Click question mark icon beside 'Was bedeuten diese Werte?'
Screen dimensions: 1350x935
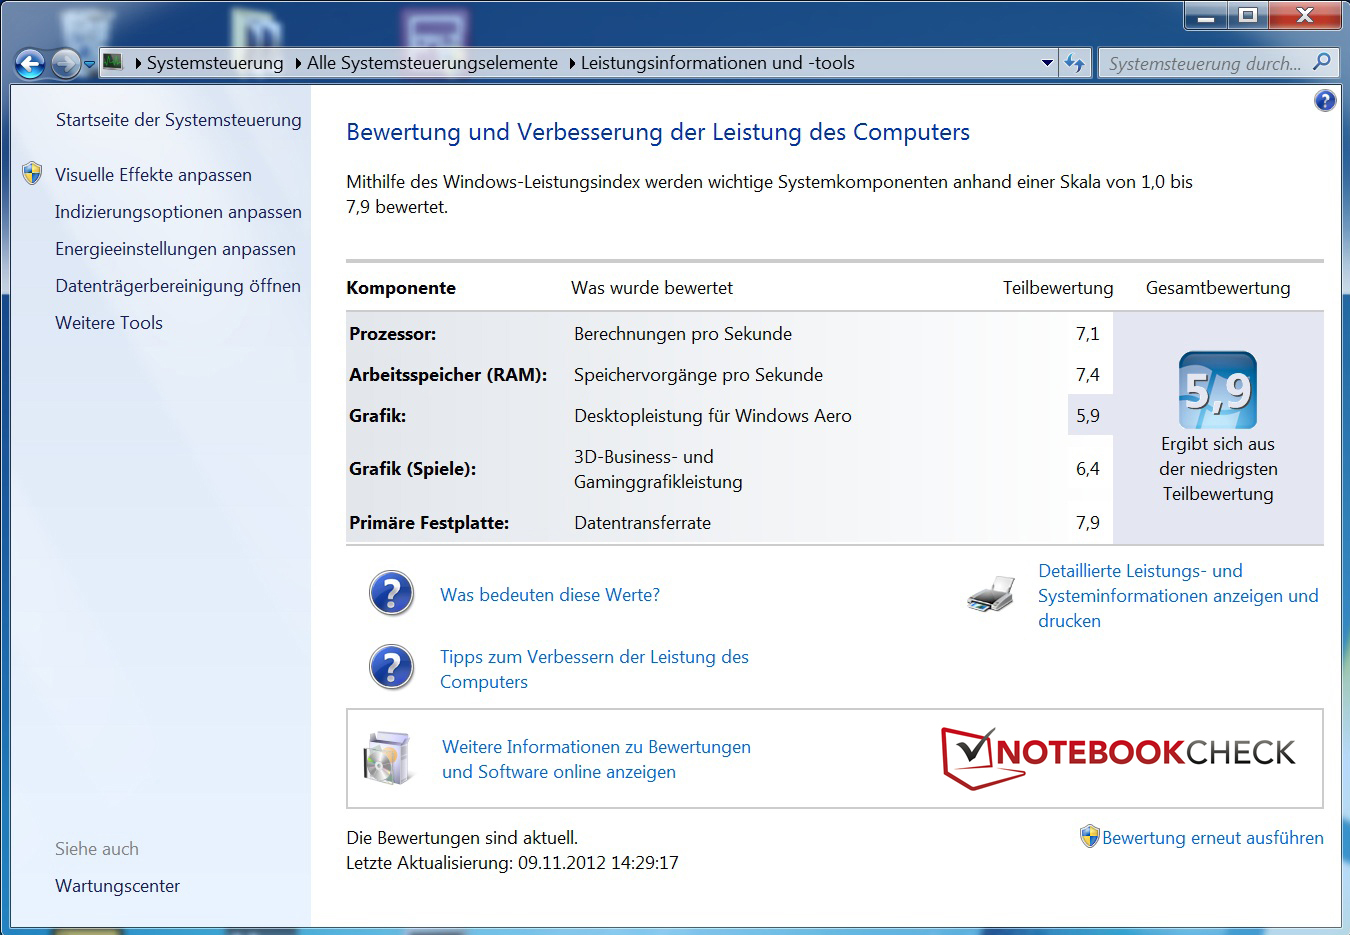coord(392,594)
